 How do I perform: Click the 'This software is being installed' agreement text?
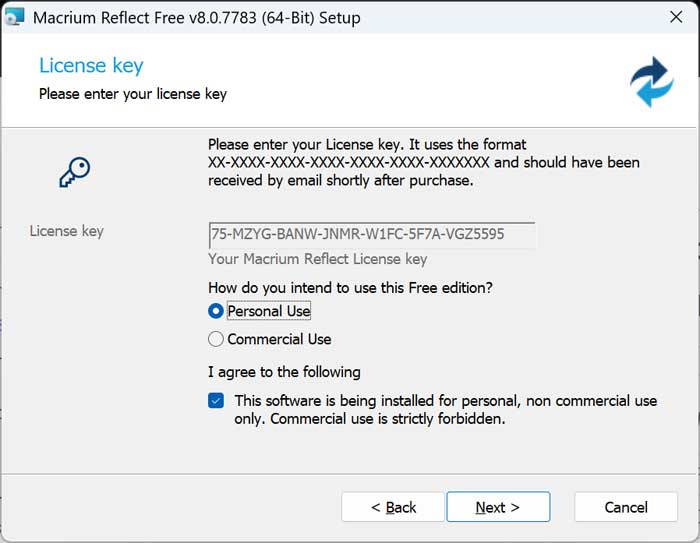[446, 409]
